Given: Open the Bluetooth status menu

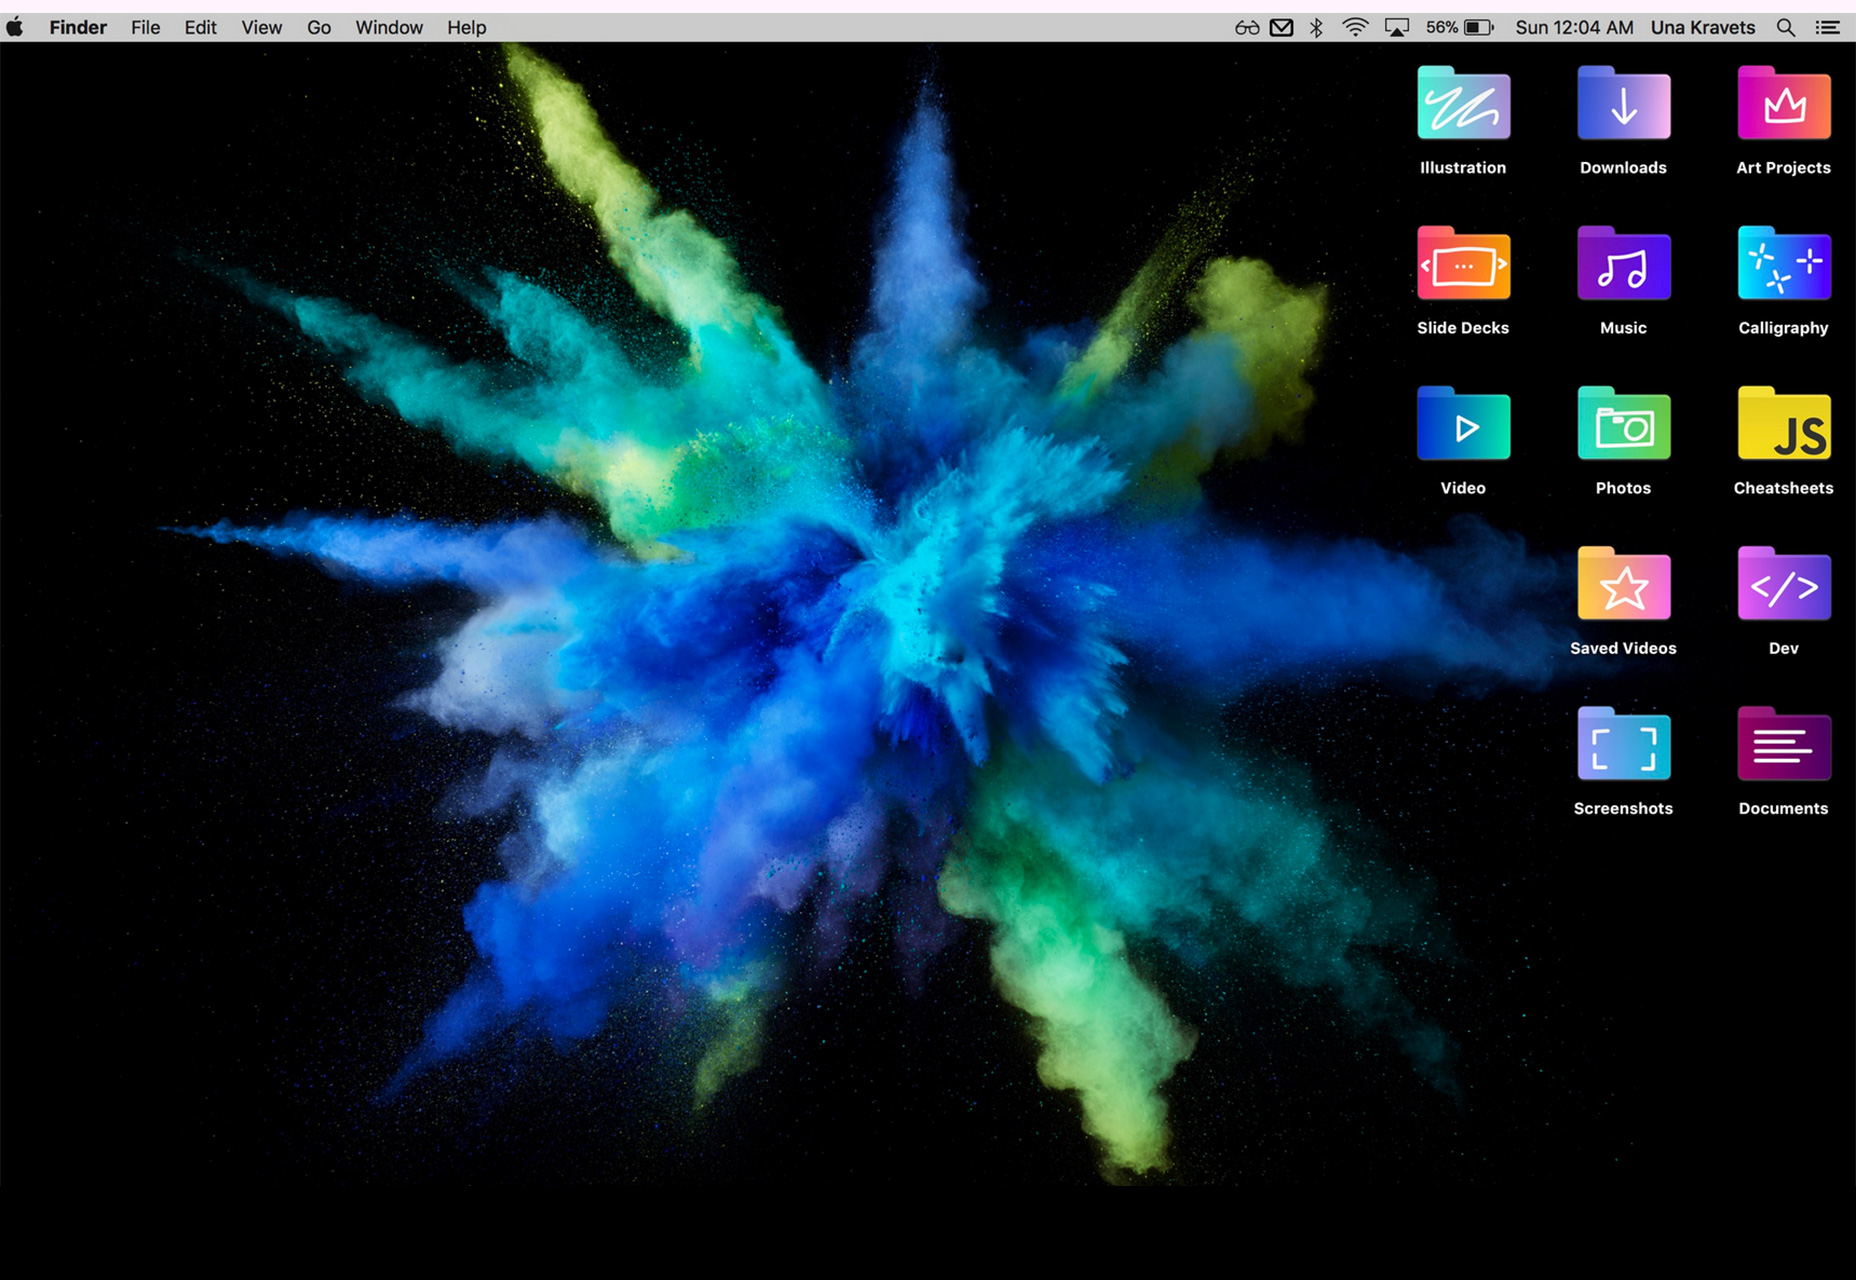Looking at the screenshot, I should tap(1316, 27).
